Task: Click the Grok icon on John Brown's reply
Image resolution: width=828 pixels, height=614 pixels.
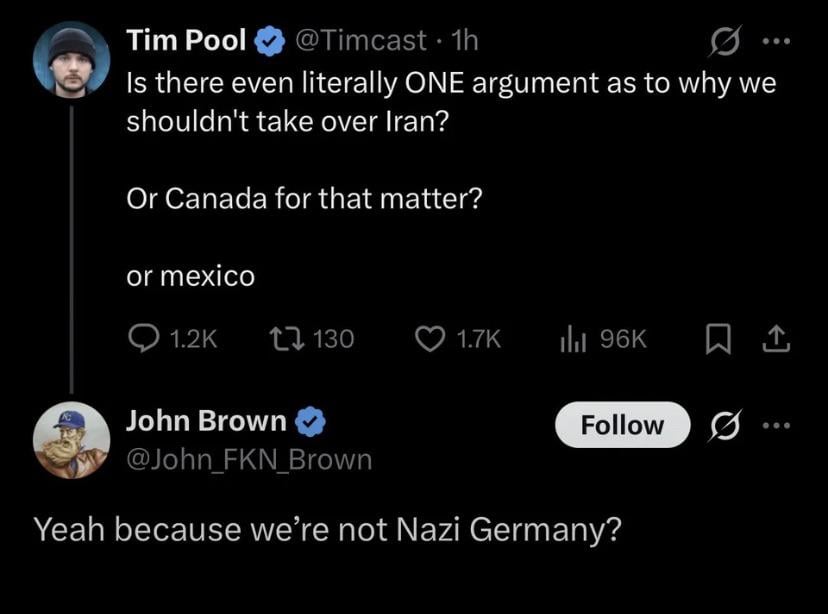Action: coord(722,425)
